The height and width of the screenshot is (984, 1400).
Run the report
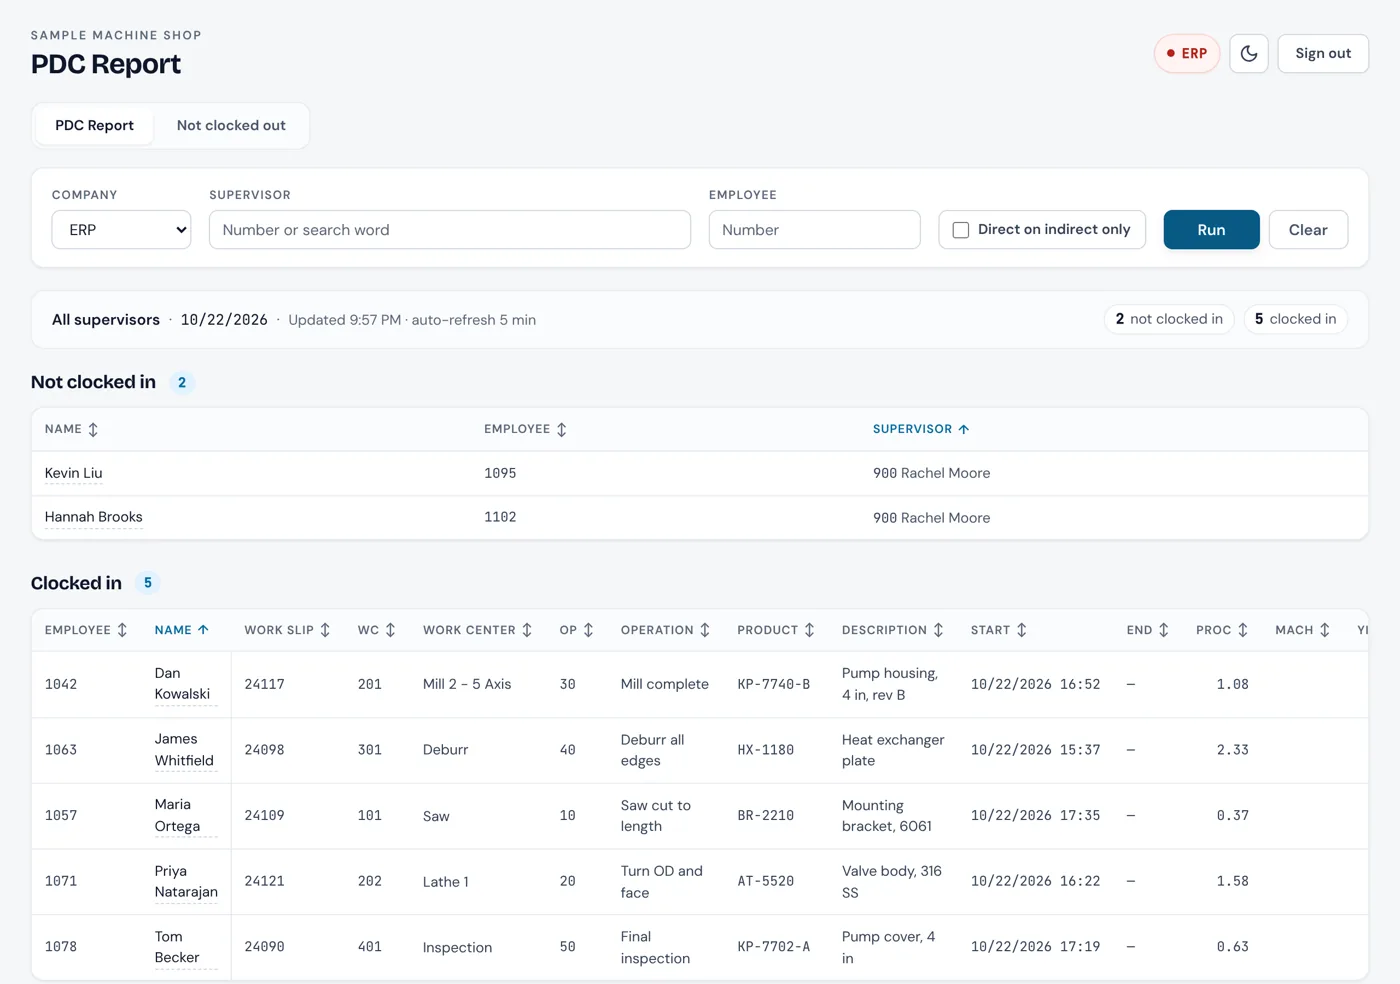[x=1211, y=230]
